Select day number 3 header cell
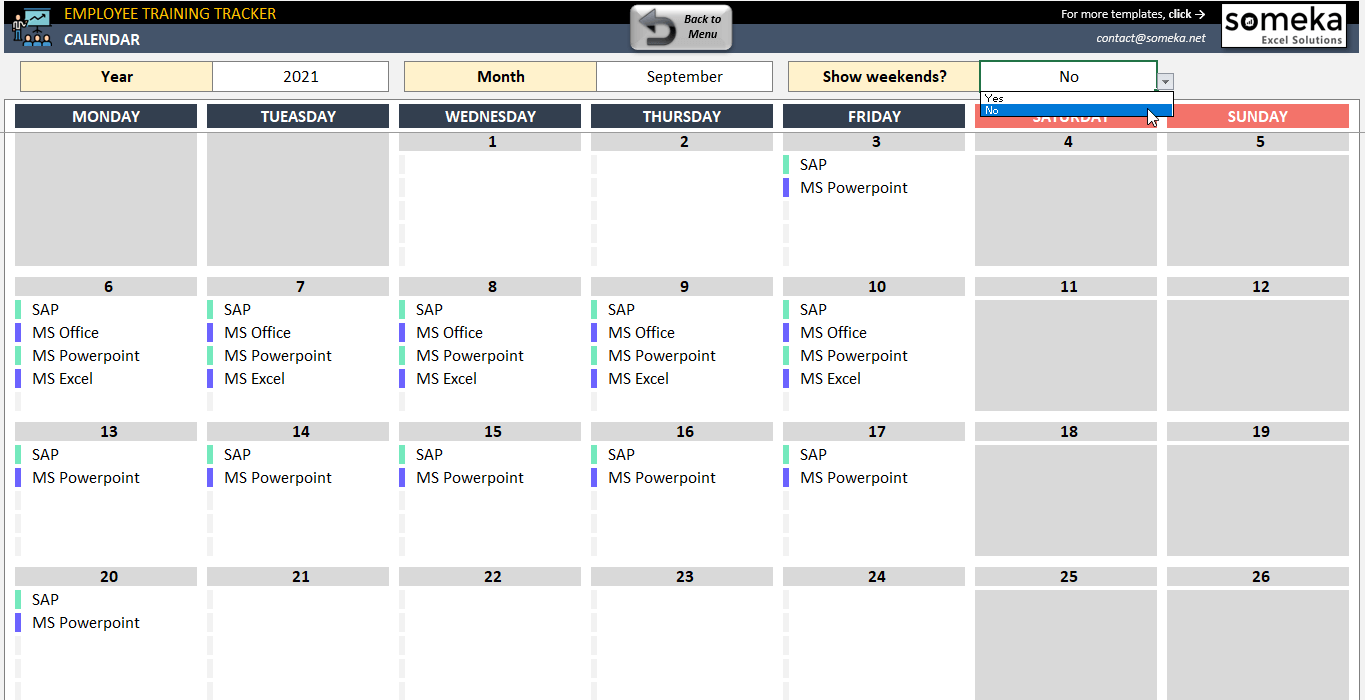Image resolution: width=1365 pixels, height=700 pixels. tap(874, 142)
